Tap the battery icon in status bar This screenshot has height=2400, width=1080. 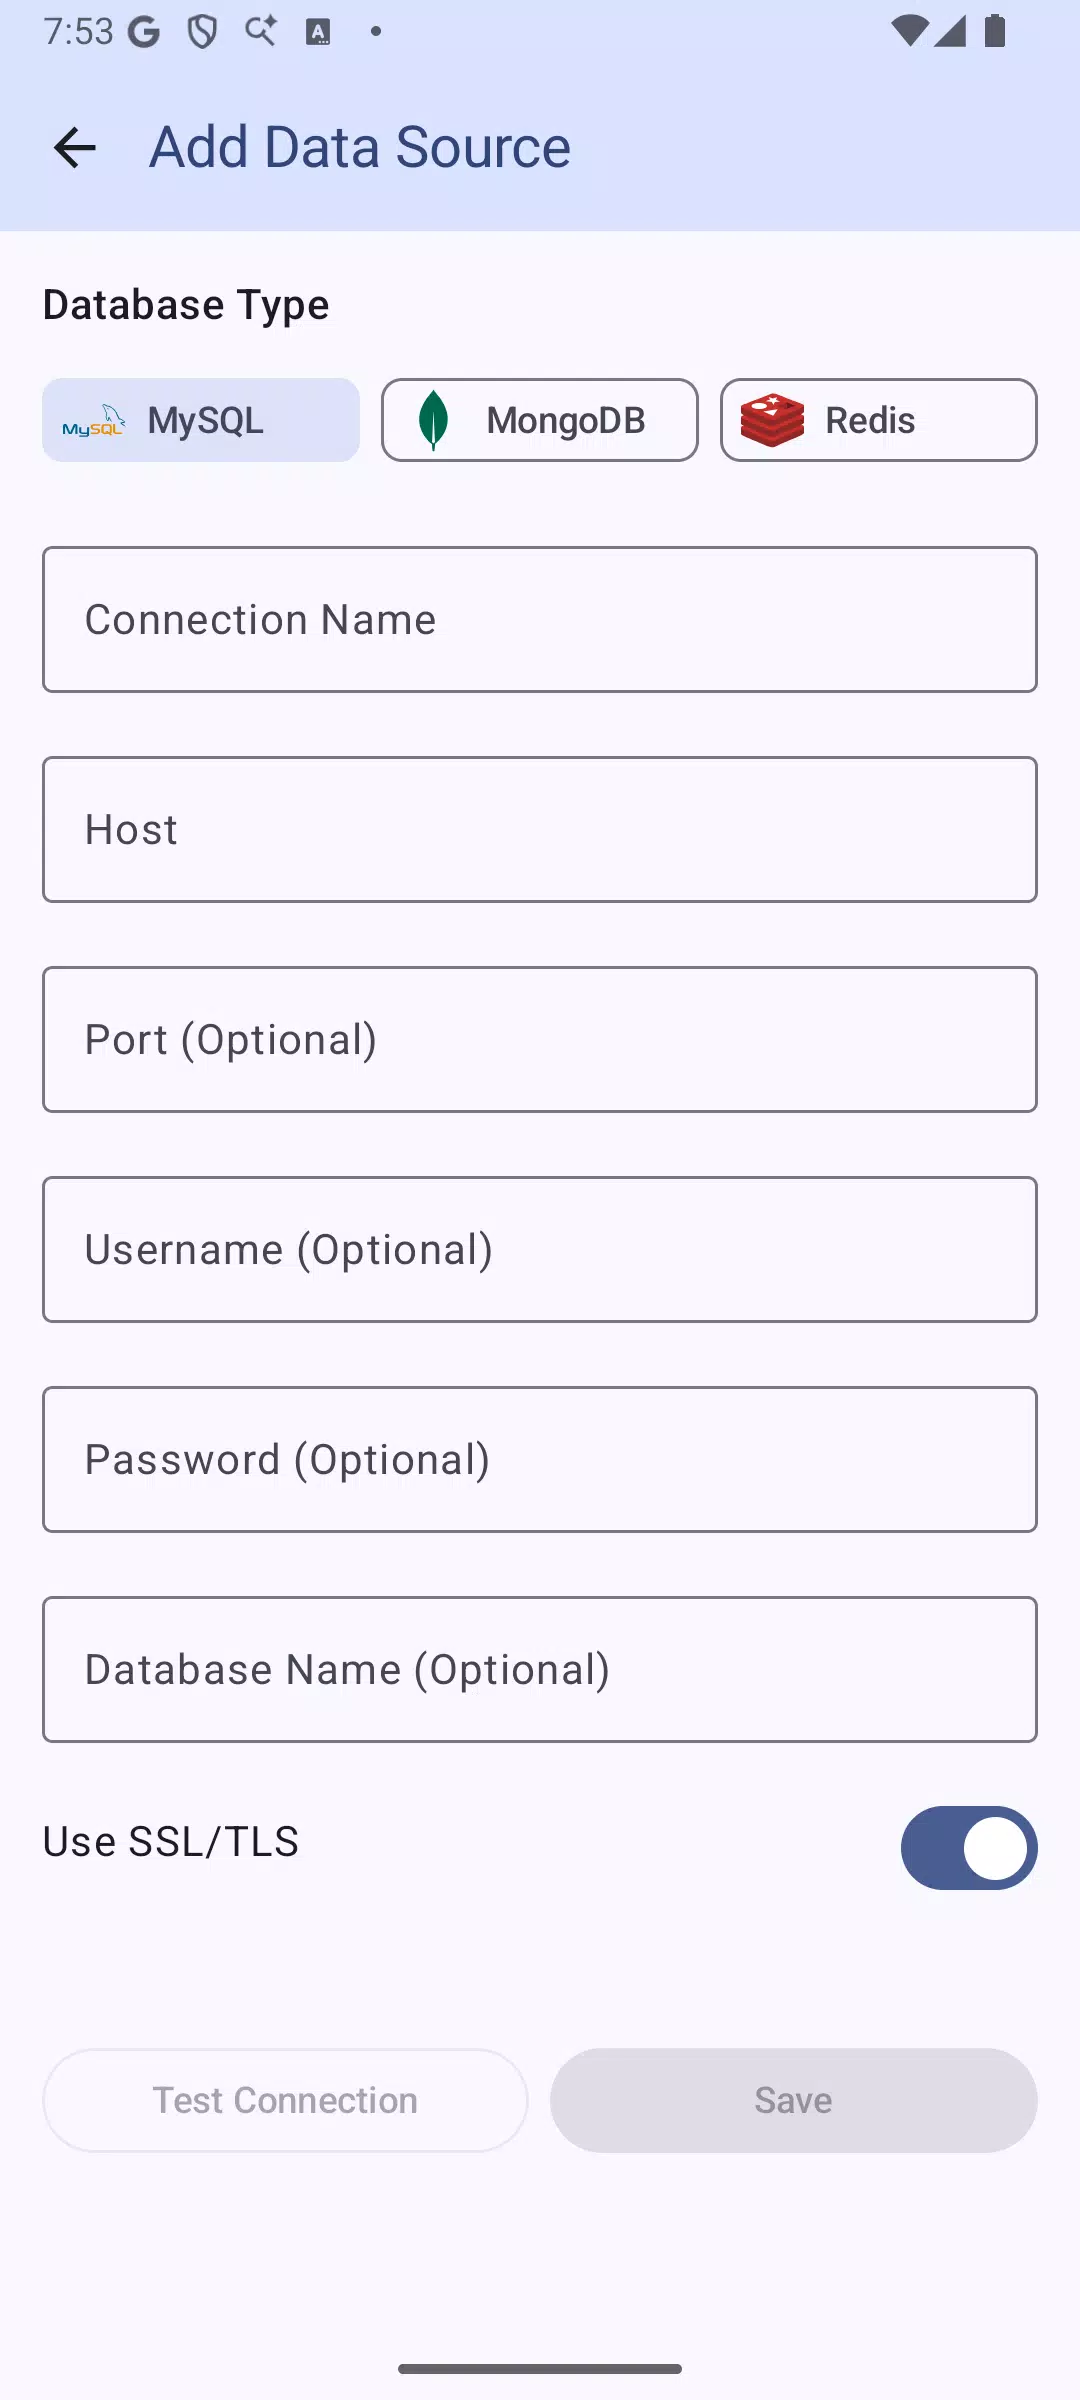pyautogui.click(x=995, y=31)
